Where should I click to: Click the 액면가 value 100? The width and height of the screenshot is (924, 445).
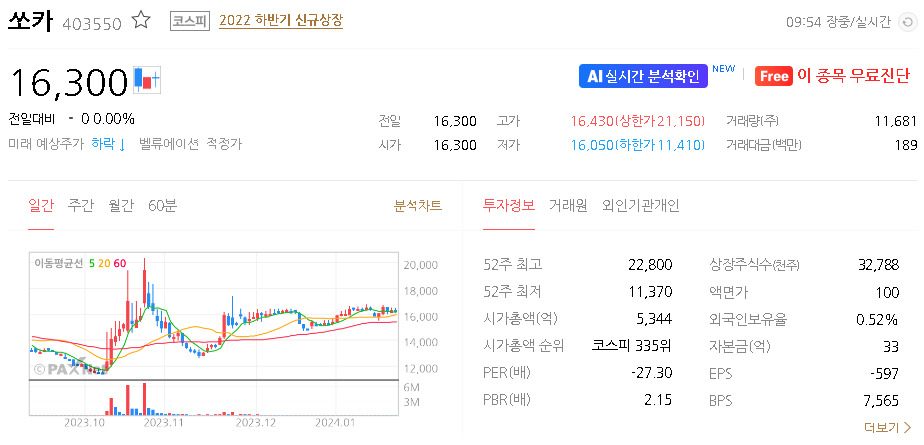pyautogui.click(x=888, y=292)
